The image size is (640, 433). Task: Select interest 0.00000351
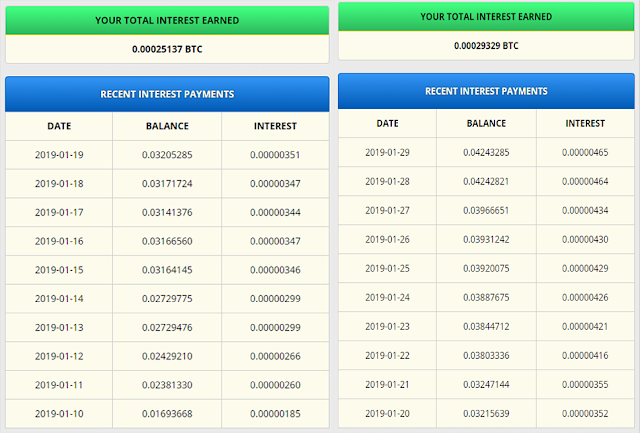[275, 155]
